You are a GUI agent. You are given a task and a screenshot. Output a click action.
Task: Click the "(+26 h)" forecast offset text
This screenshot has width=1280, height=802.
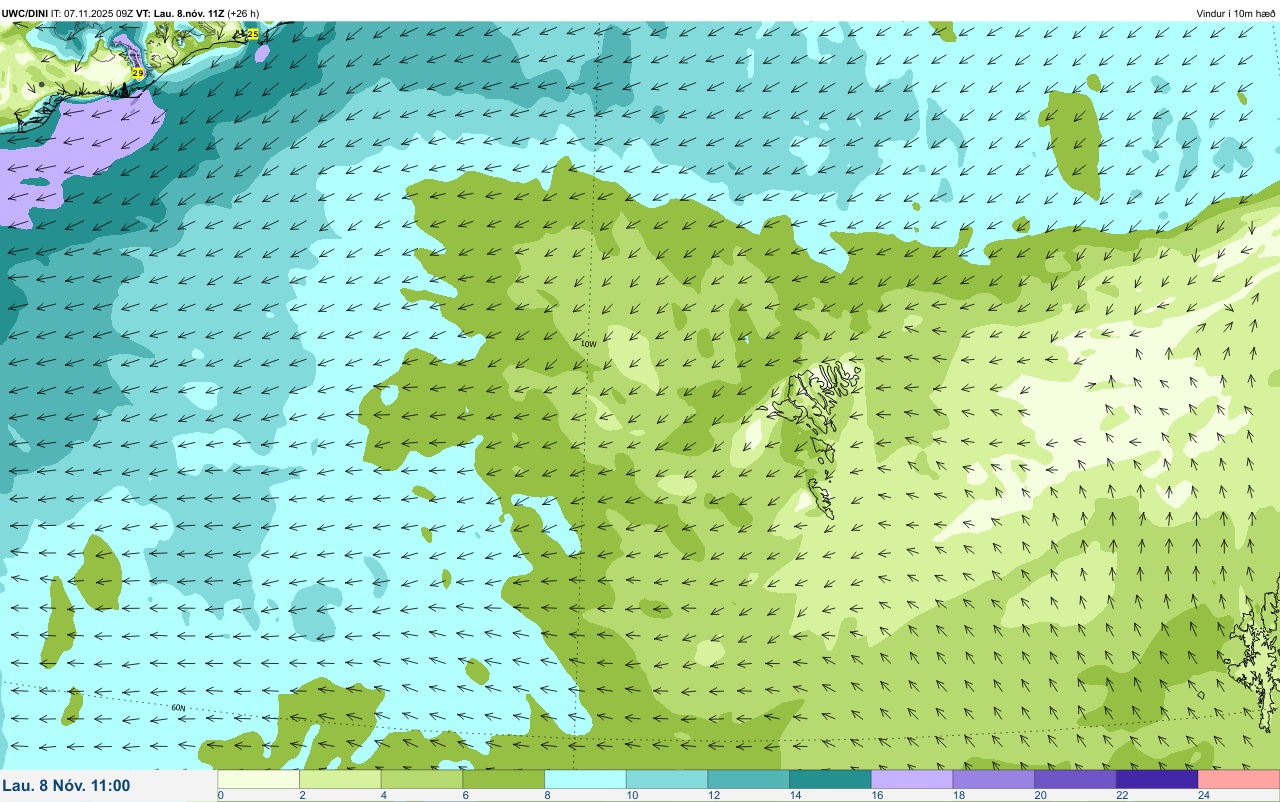pos(243,13)
